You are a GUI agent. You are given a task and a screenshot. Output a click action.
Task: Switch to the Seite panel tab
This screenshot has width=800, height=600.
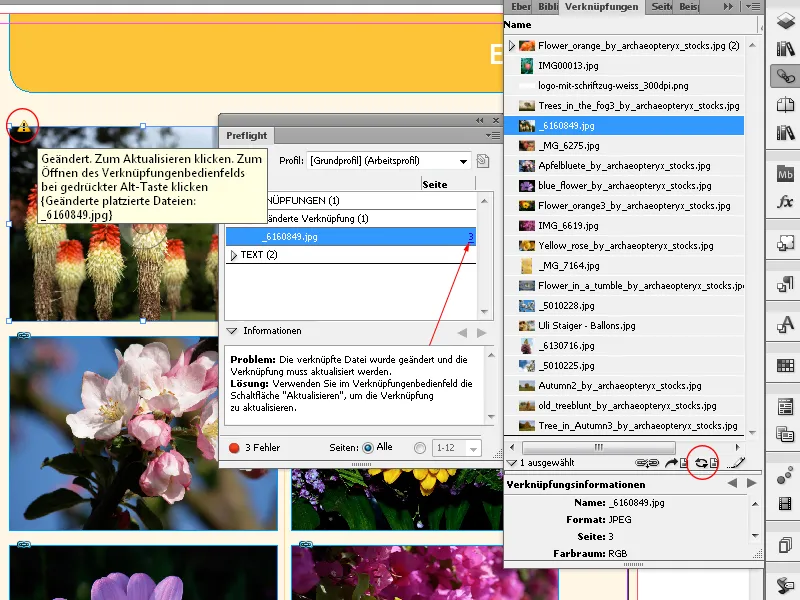660,7
